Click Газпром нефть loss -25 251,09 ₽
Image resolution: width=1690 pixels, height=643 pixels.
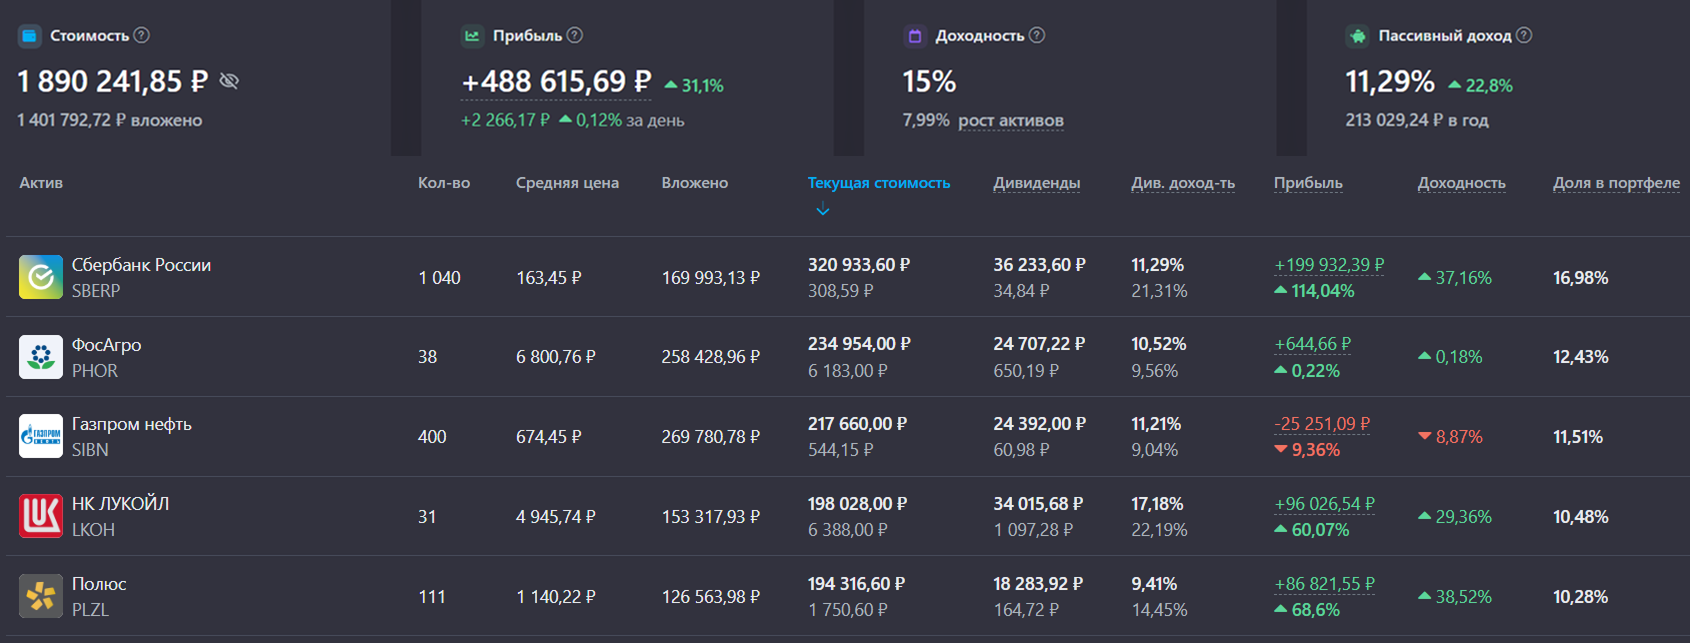tap(1322, 424)
